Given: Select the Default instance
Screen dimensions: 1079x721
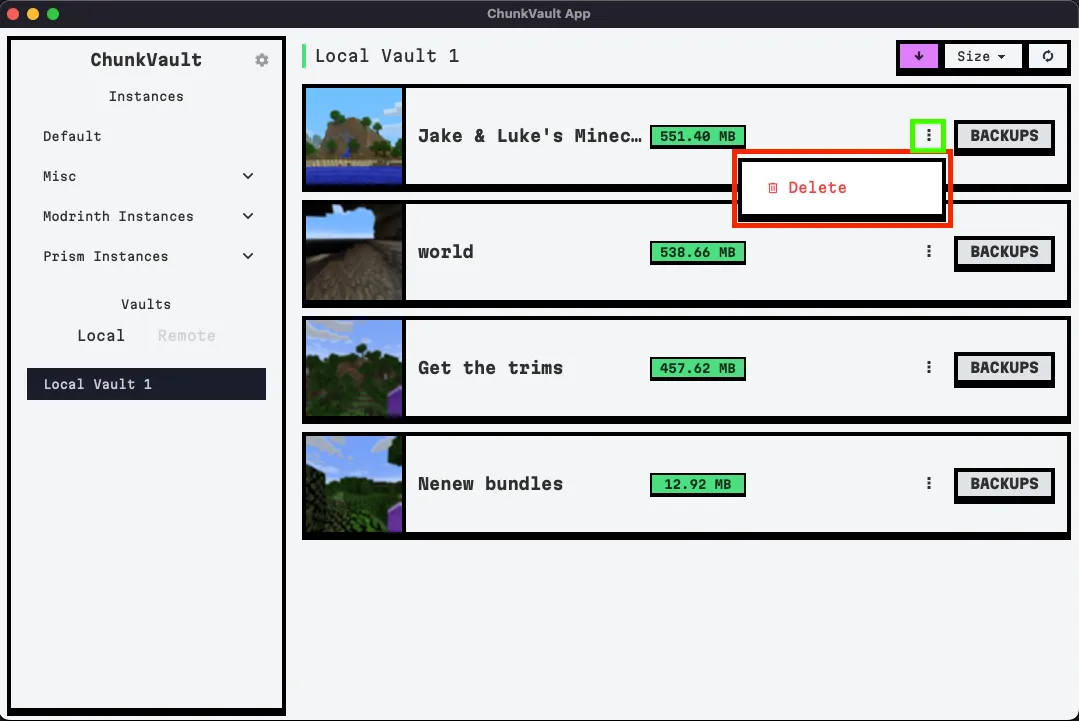Looking at the screenshot, I should coord(72,136).
